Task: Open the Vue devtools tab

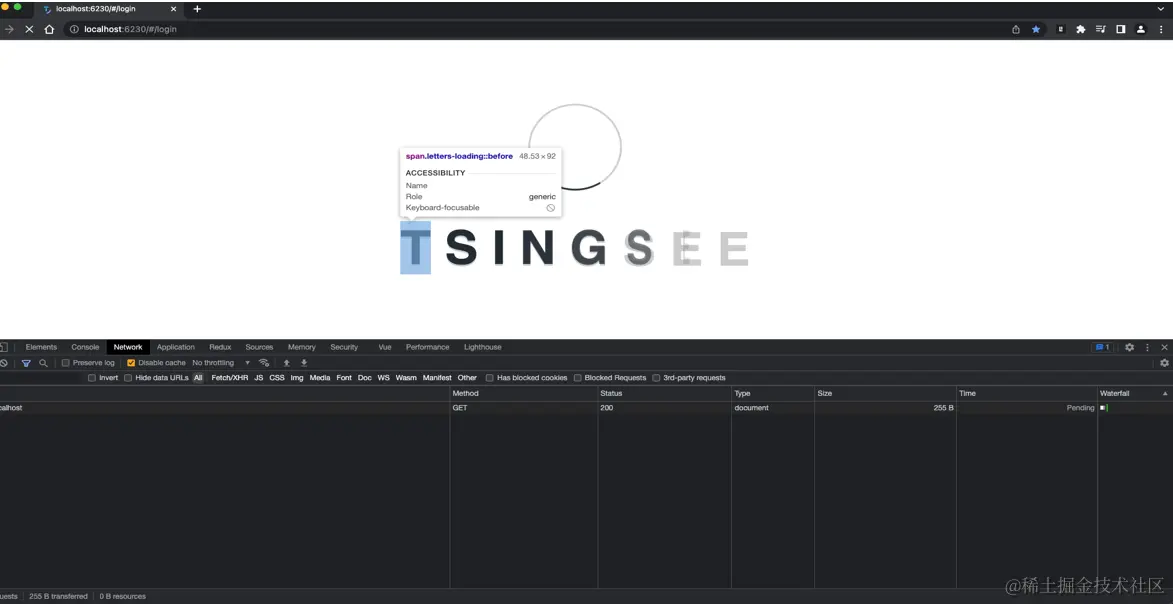Action: (385, 347)
